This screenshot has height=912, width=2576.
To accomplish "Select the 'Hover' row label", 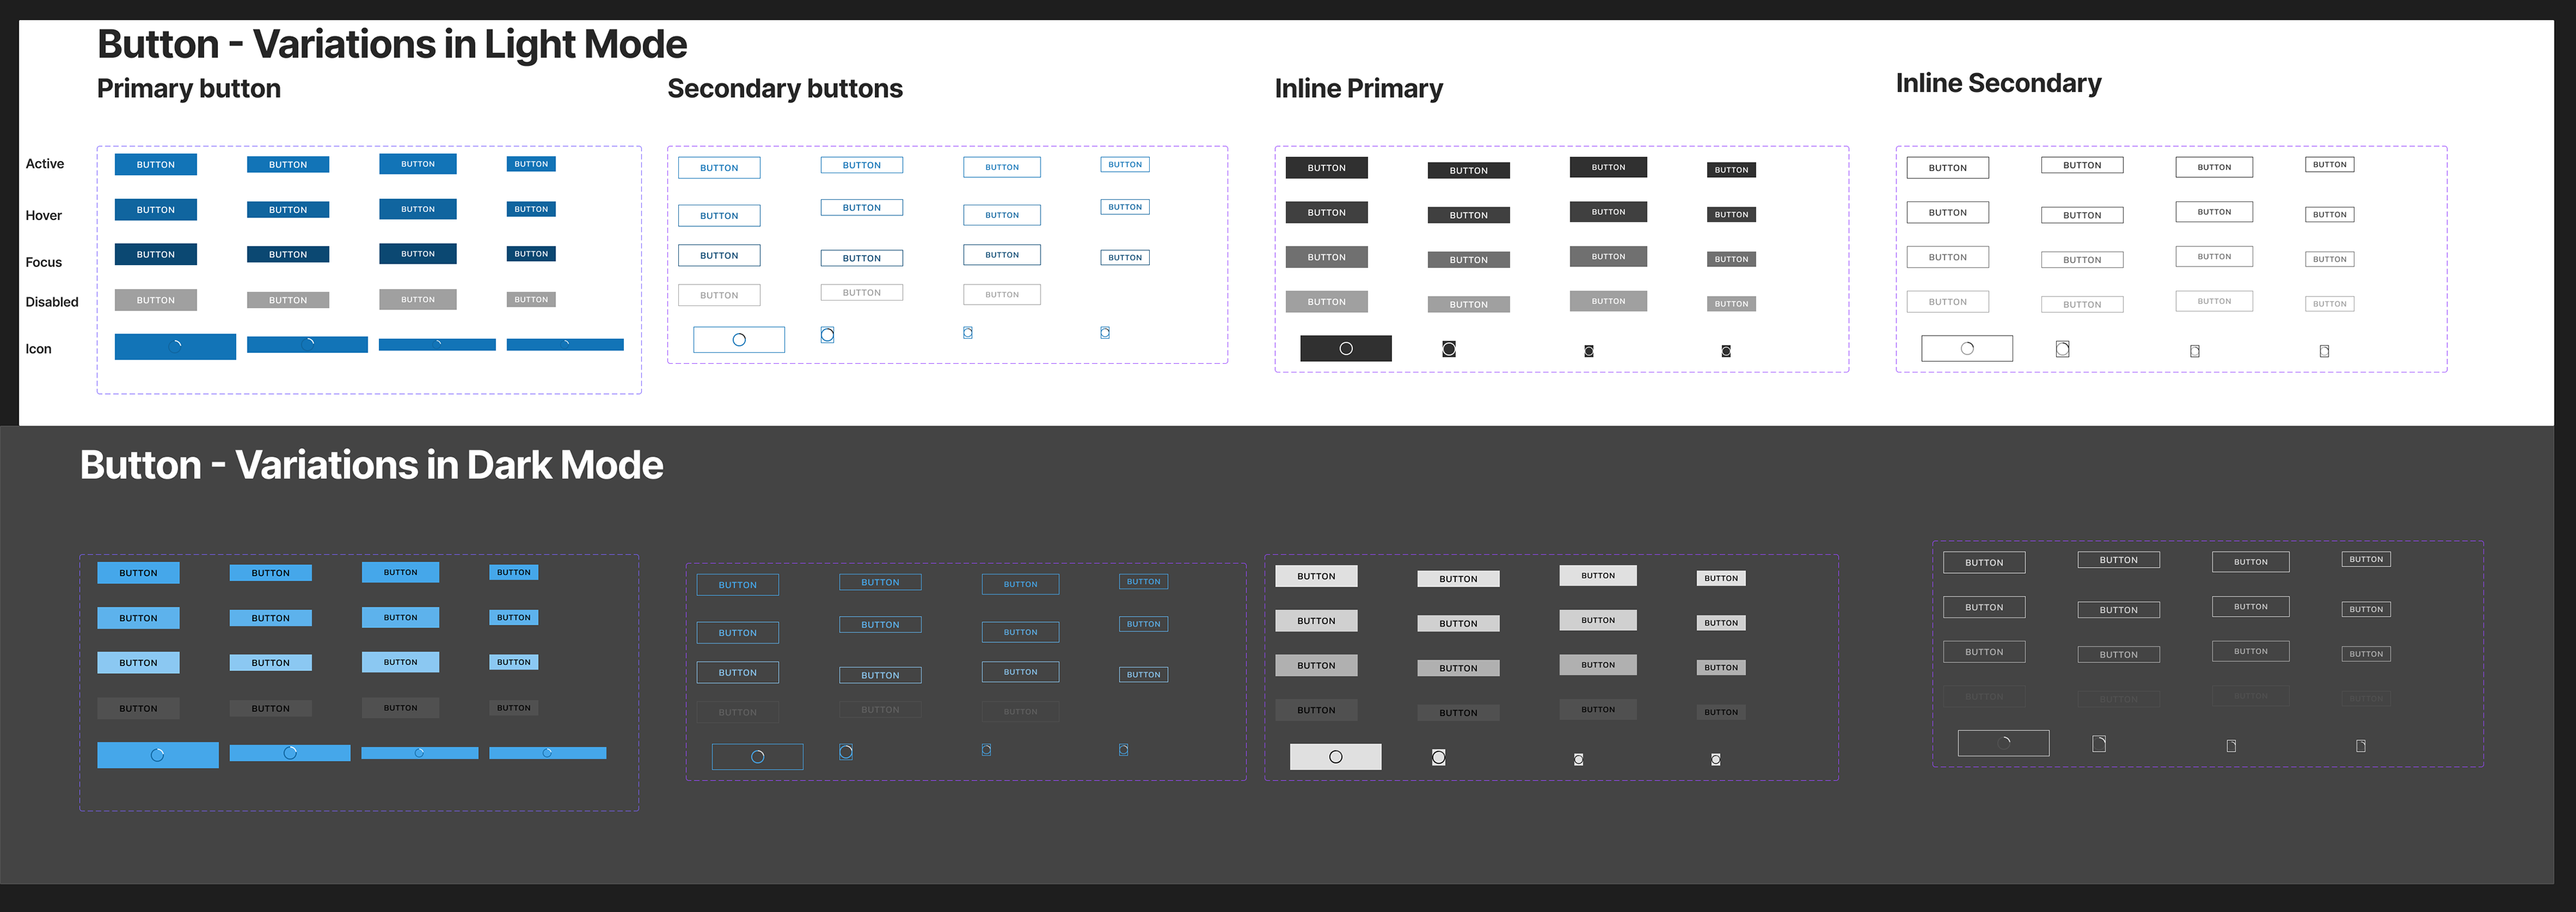I will click(44, 215).
